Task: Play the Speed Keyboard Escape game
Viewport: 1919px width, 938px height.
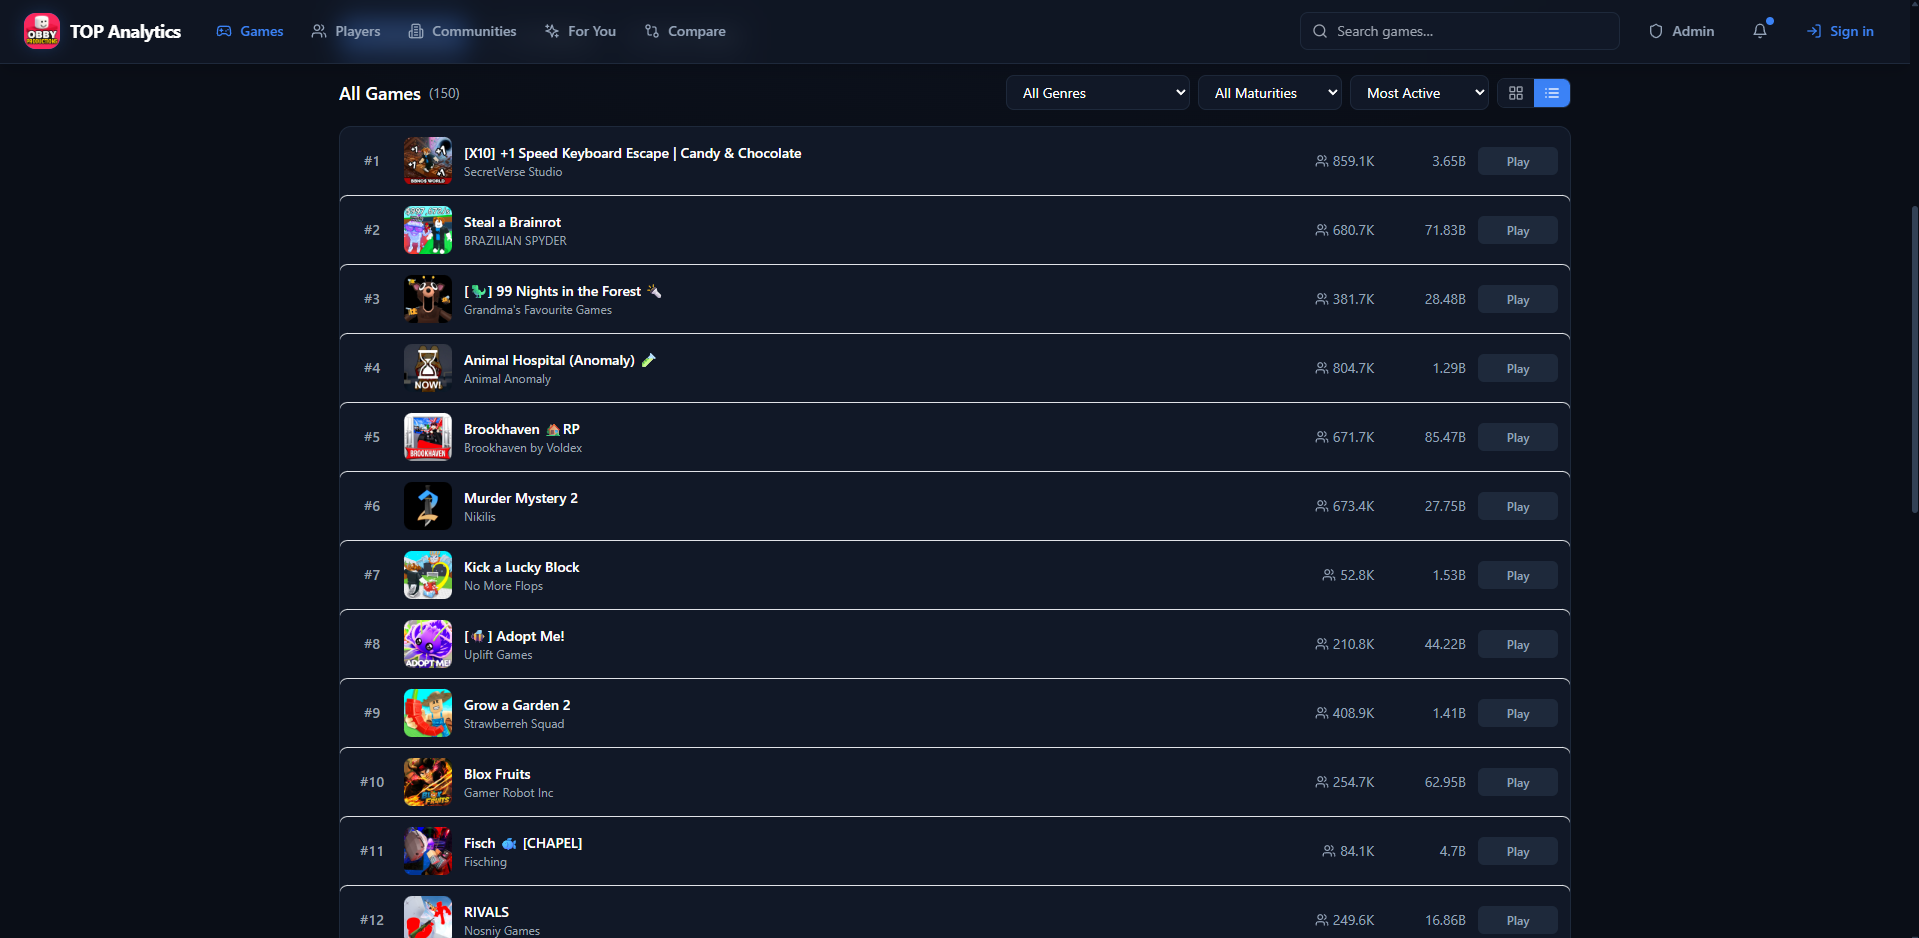Action: 1518,161
